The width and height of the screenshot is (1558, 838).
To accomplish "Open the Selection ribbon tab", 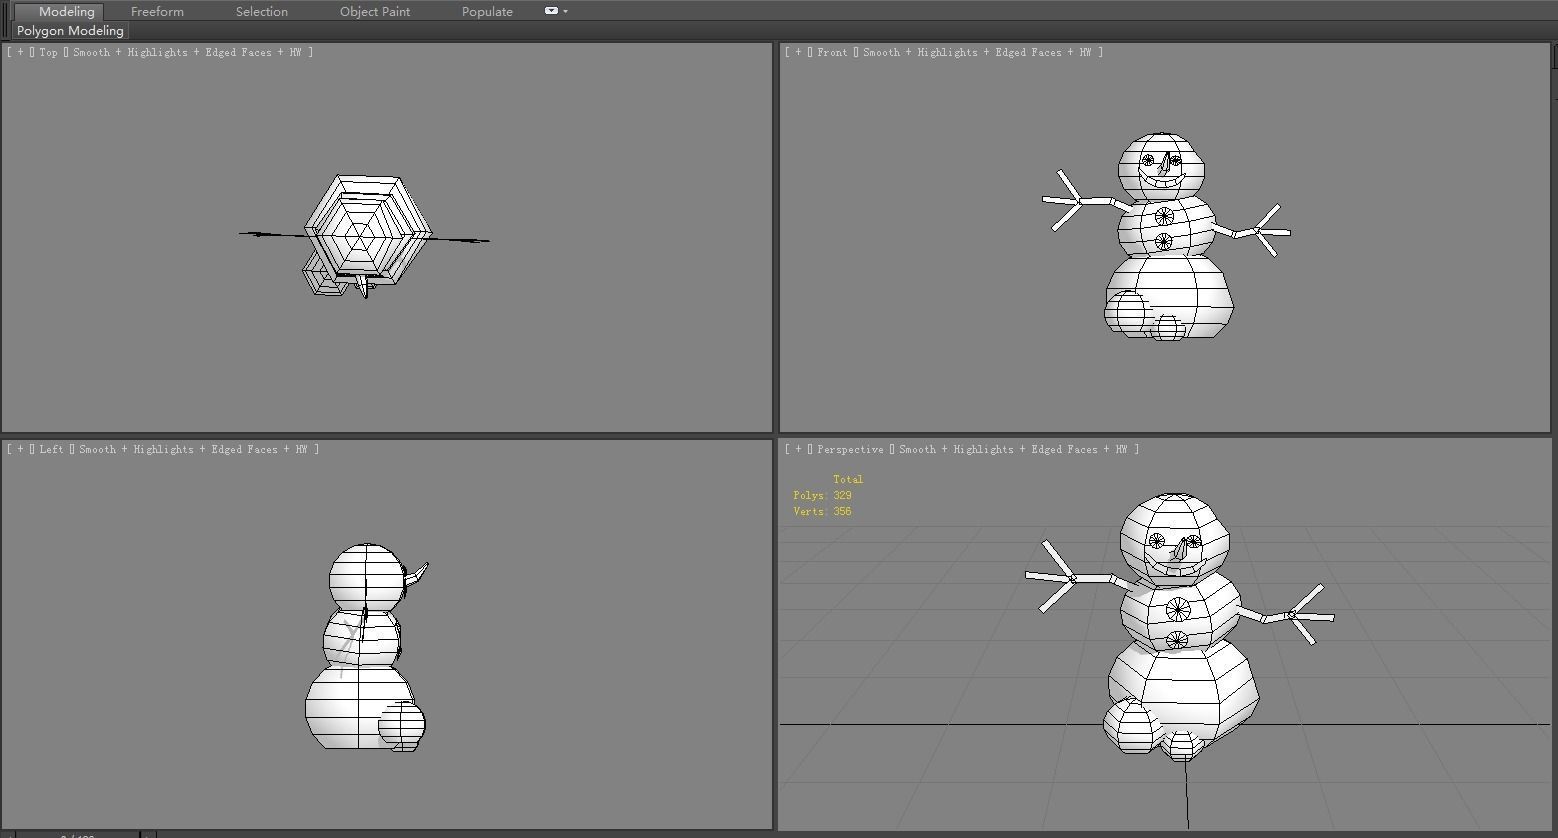I will click(x=261, y=11).
